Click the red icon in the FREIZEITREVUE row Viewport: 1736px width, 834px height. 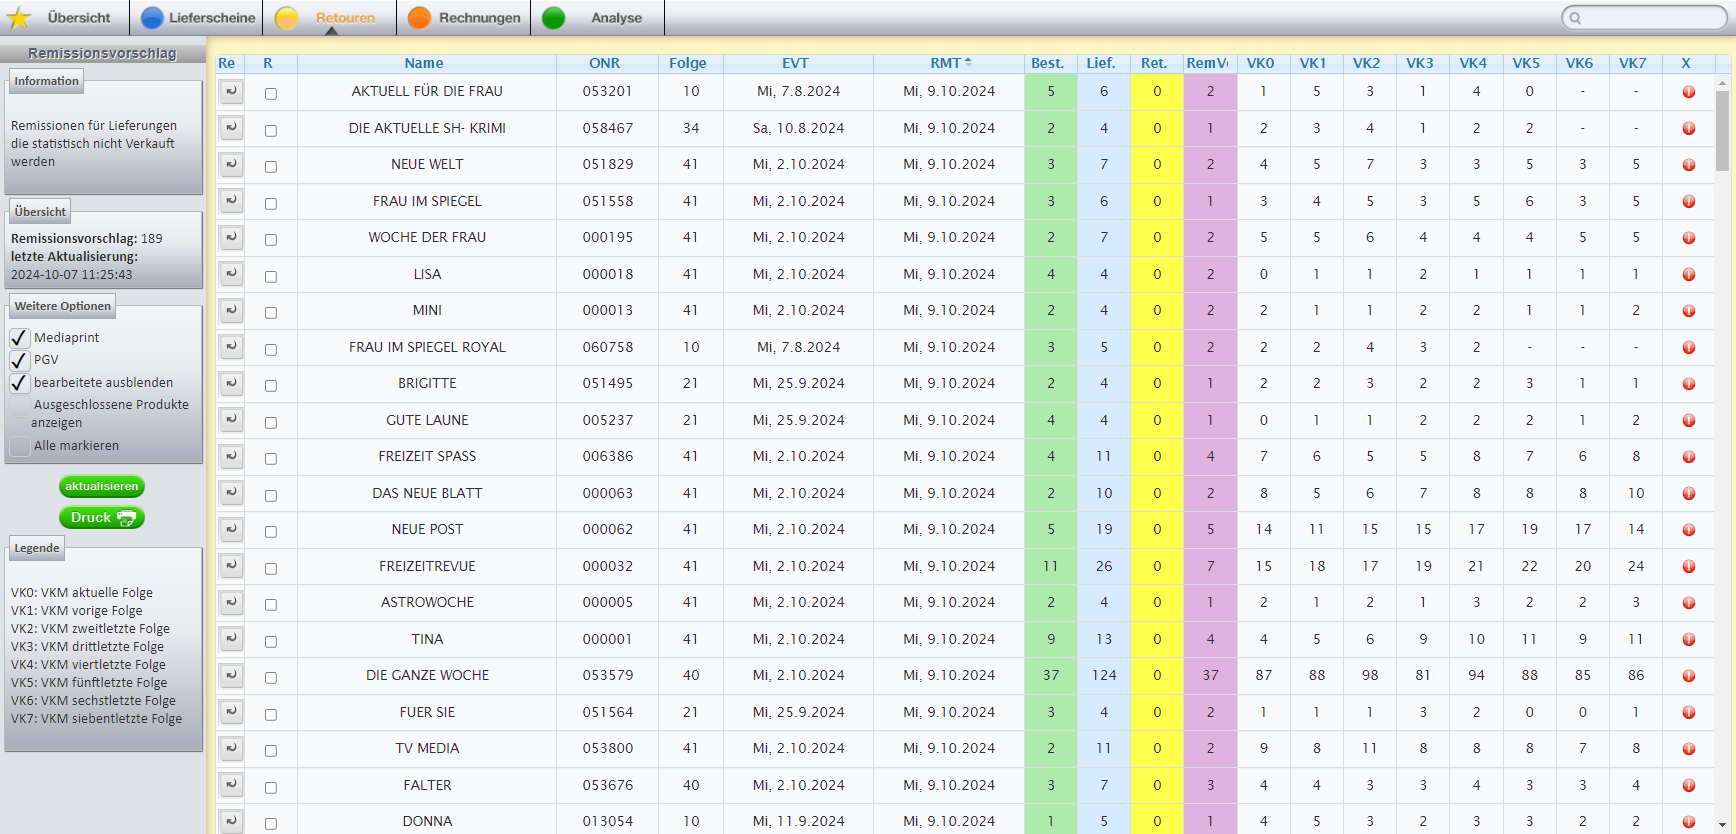(x=1688, y=567)
